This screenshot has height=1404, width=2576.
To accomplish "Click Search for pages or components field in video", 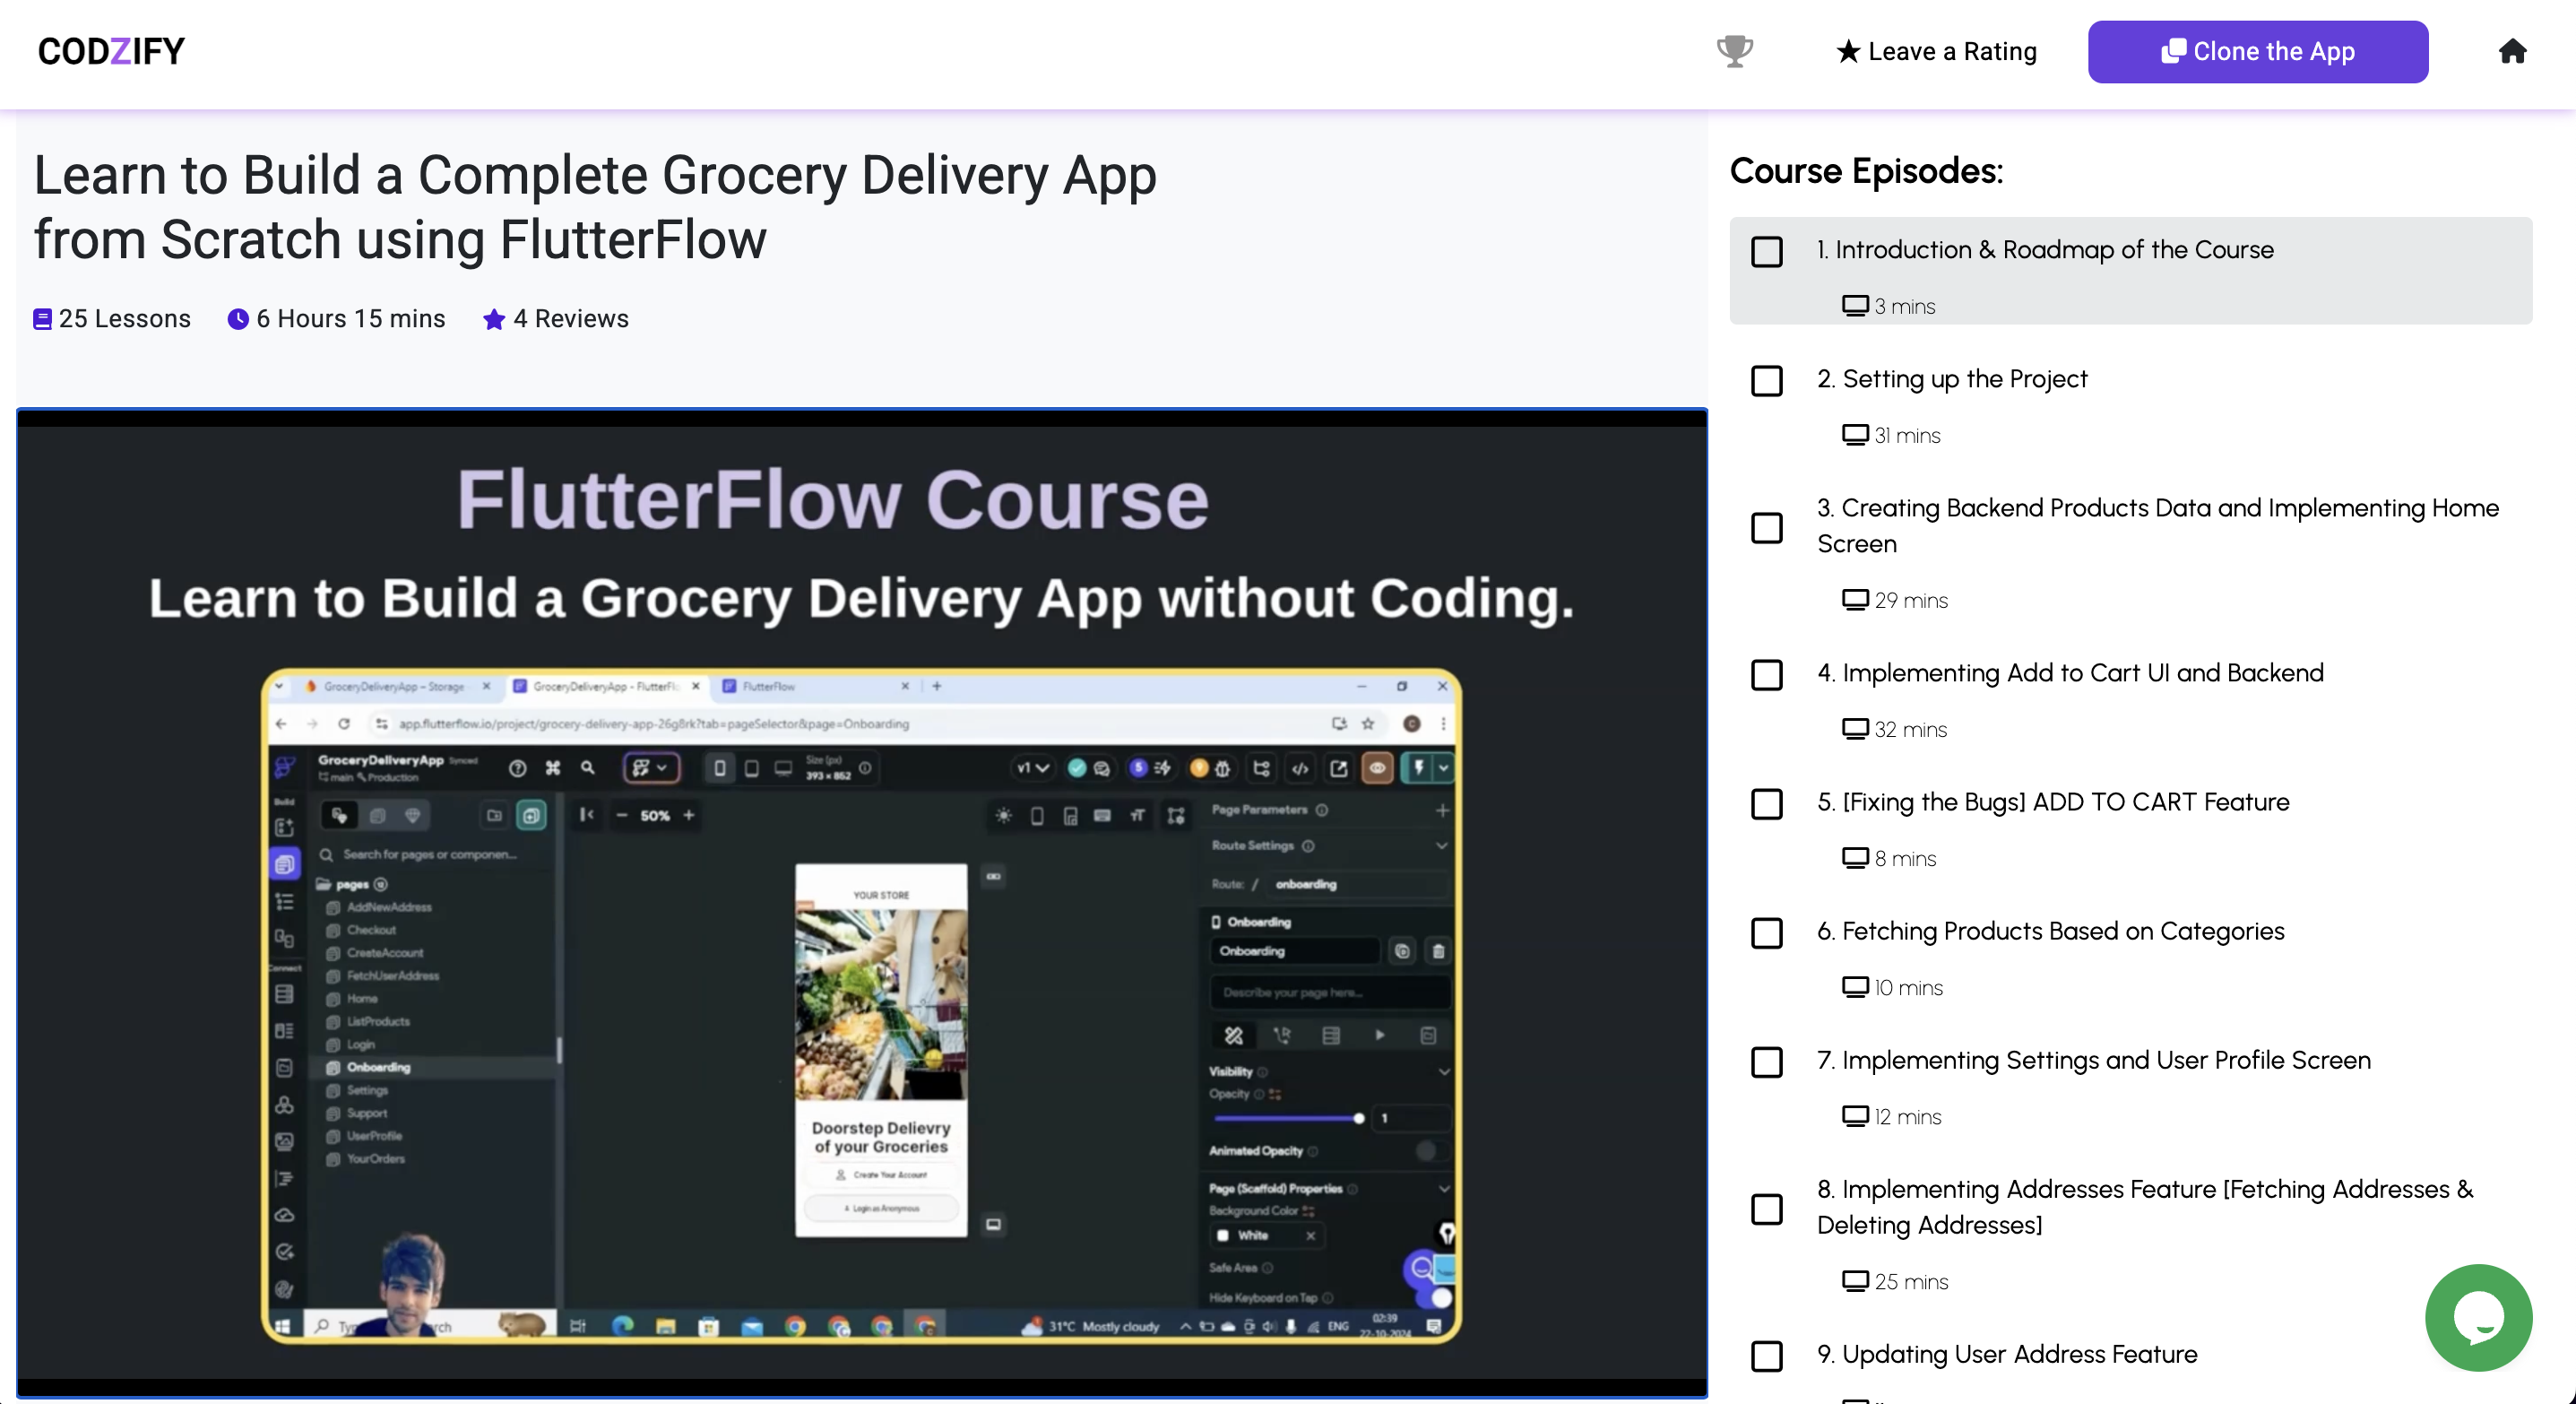I will [430, 854].
